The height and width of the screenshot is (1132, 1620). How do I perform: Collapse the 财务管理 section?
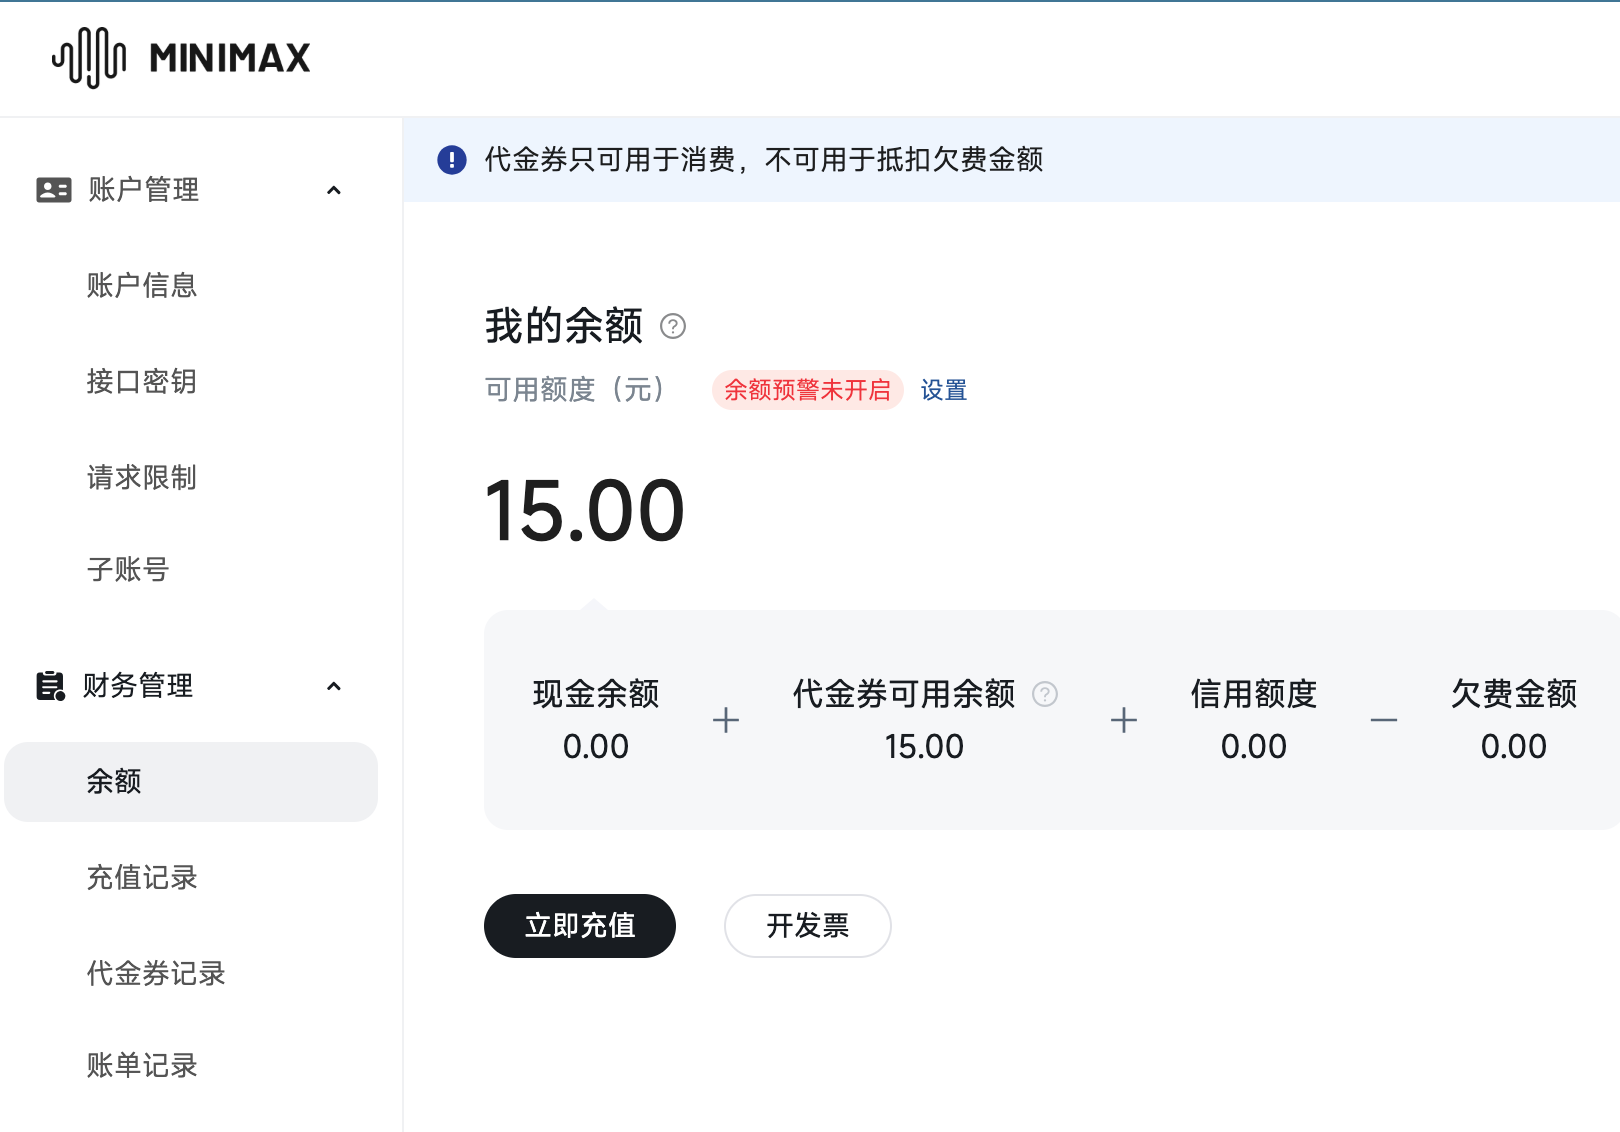click(x=334, y=686)
